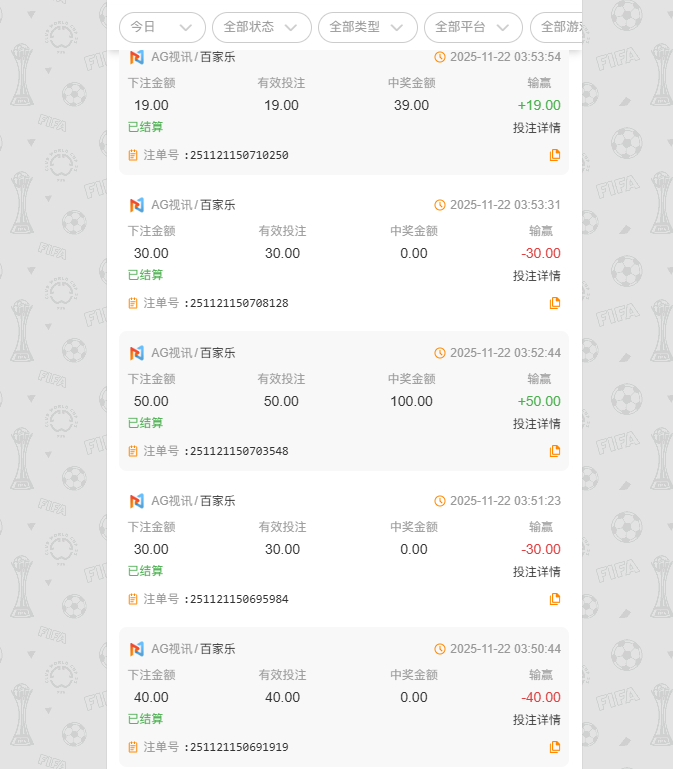Open the partially visible 全部游戏 filter
Viewport: 673px width, 769px height.
[556, 27]
